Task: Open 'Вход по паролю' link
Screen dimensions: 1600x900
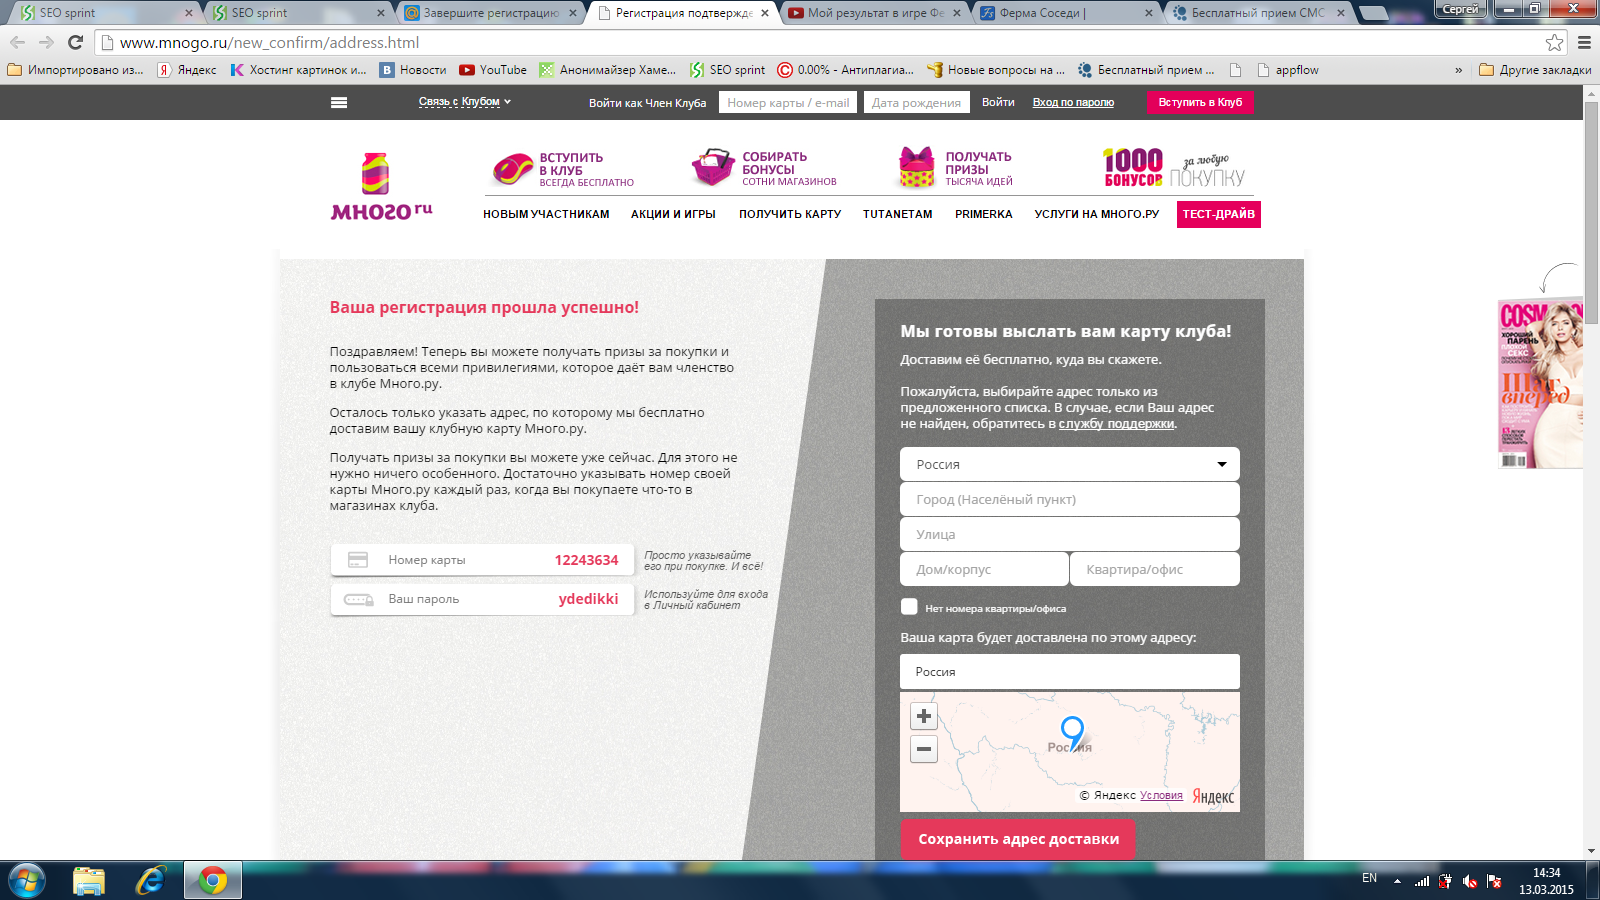Action: point(1073,102)
